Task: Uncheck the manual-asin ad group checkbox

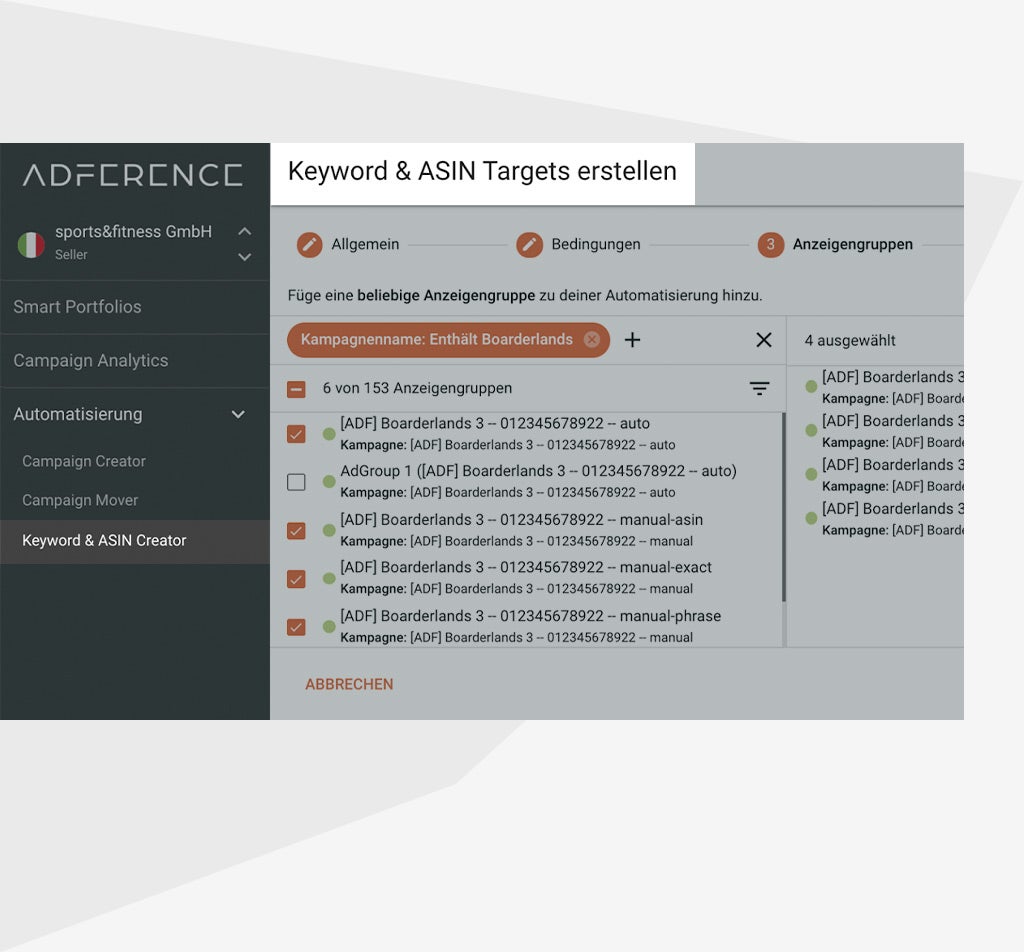Action: coord(296,531)
